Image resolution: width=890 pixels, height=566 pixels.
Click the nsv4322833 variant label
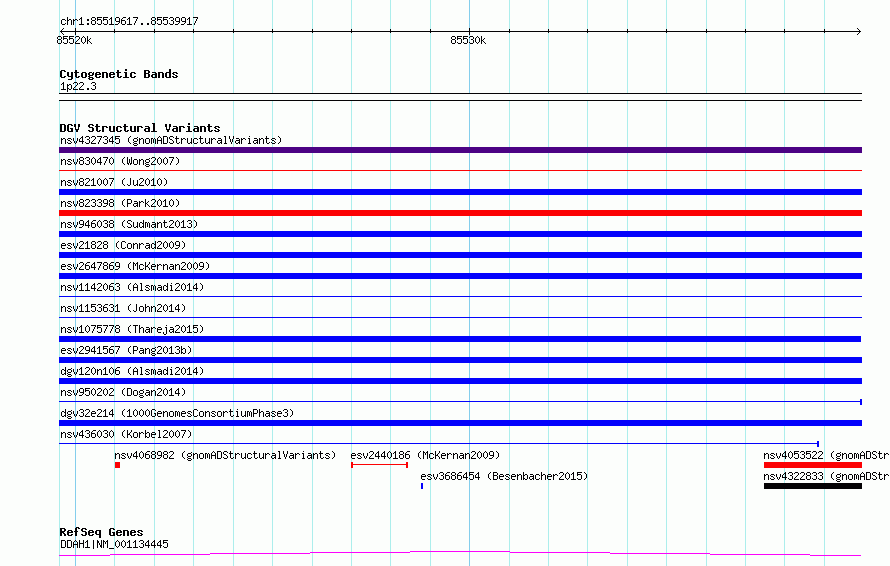(826, 476)
